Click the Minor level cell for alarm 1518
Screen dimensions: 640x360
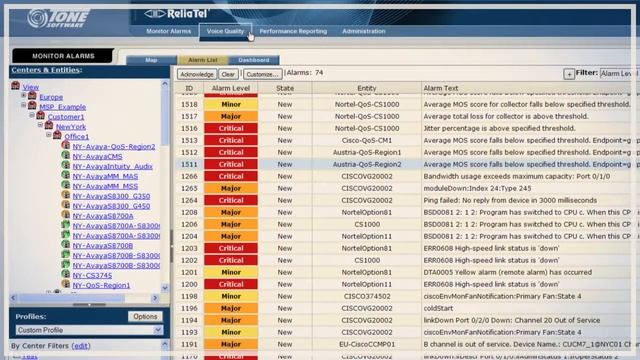coord(231,104)
